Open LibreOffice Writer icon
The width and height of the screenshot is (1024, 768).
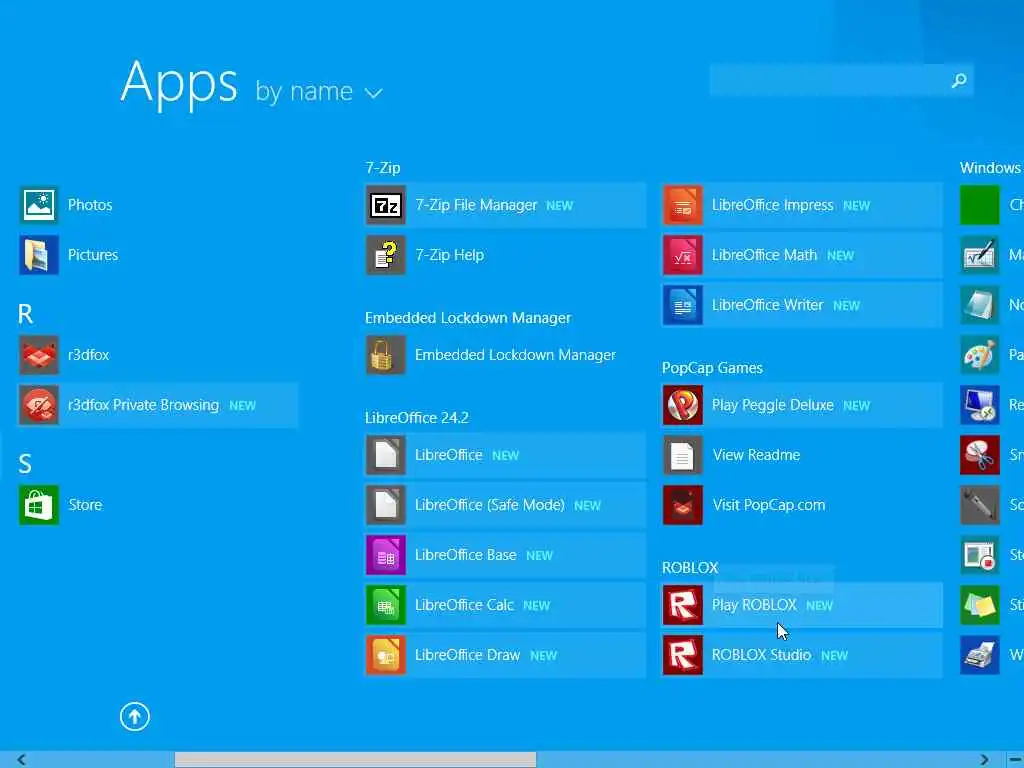[682, 305]
